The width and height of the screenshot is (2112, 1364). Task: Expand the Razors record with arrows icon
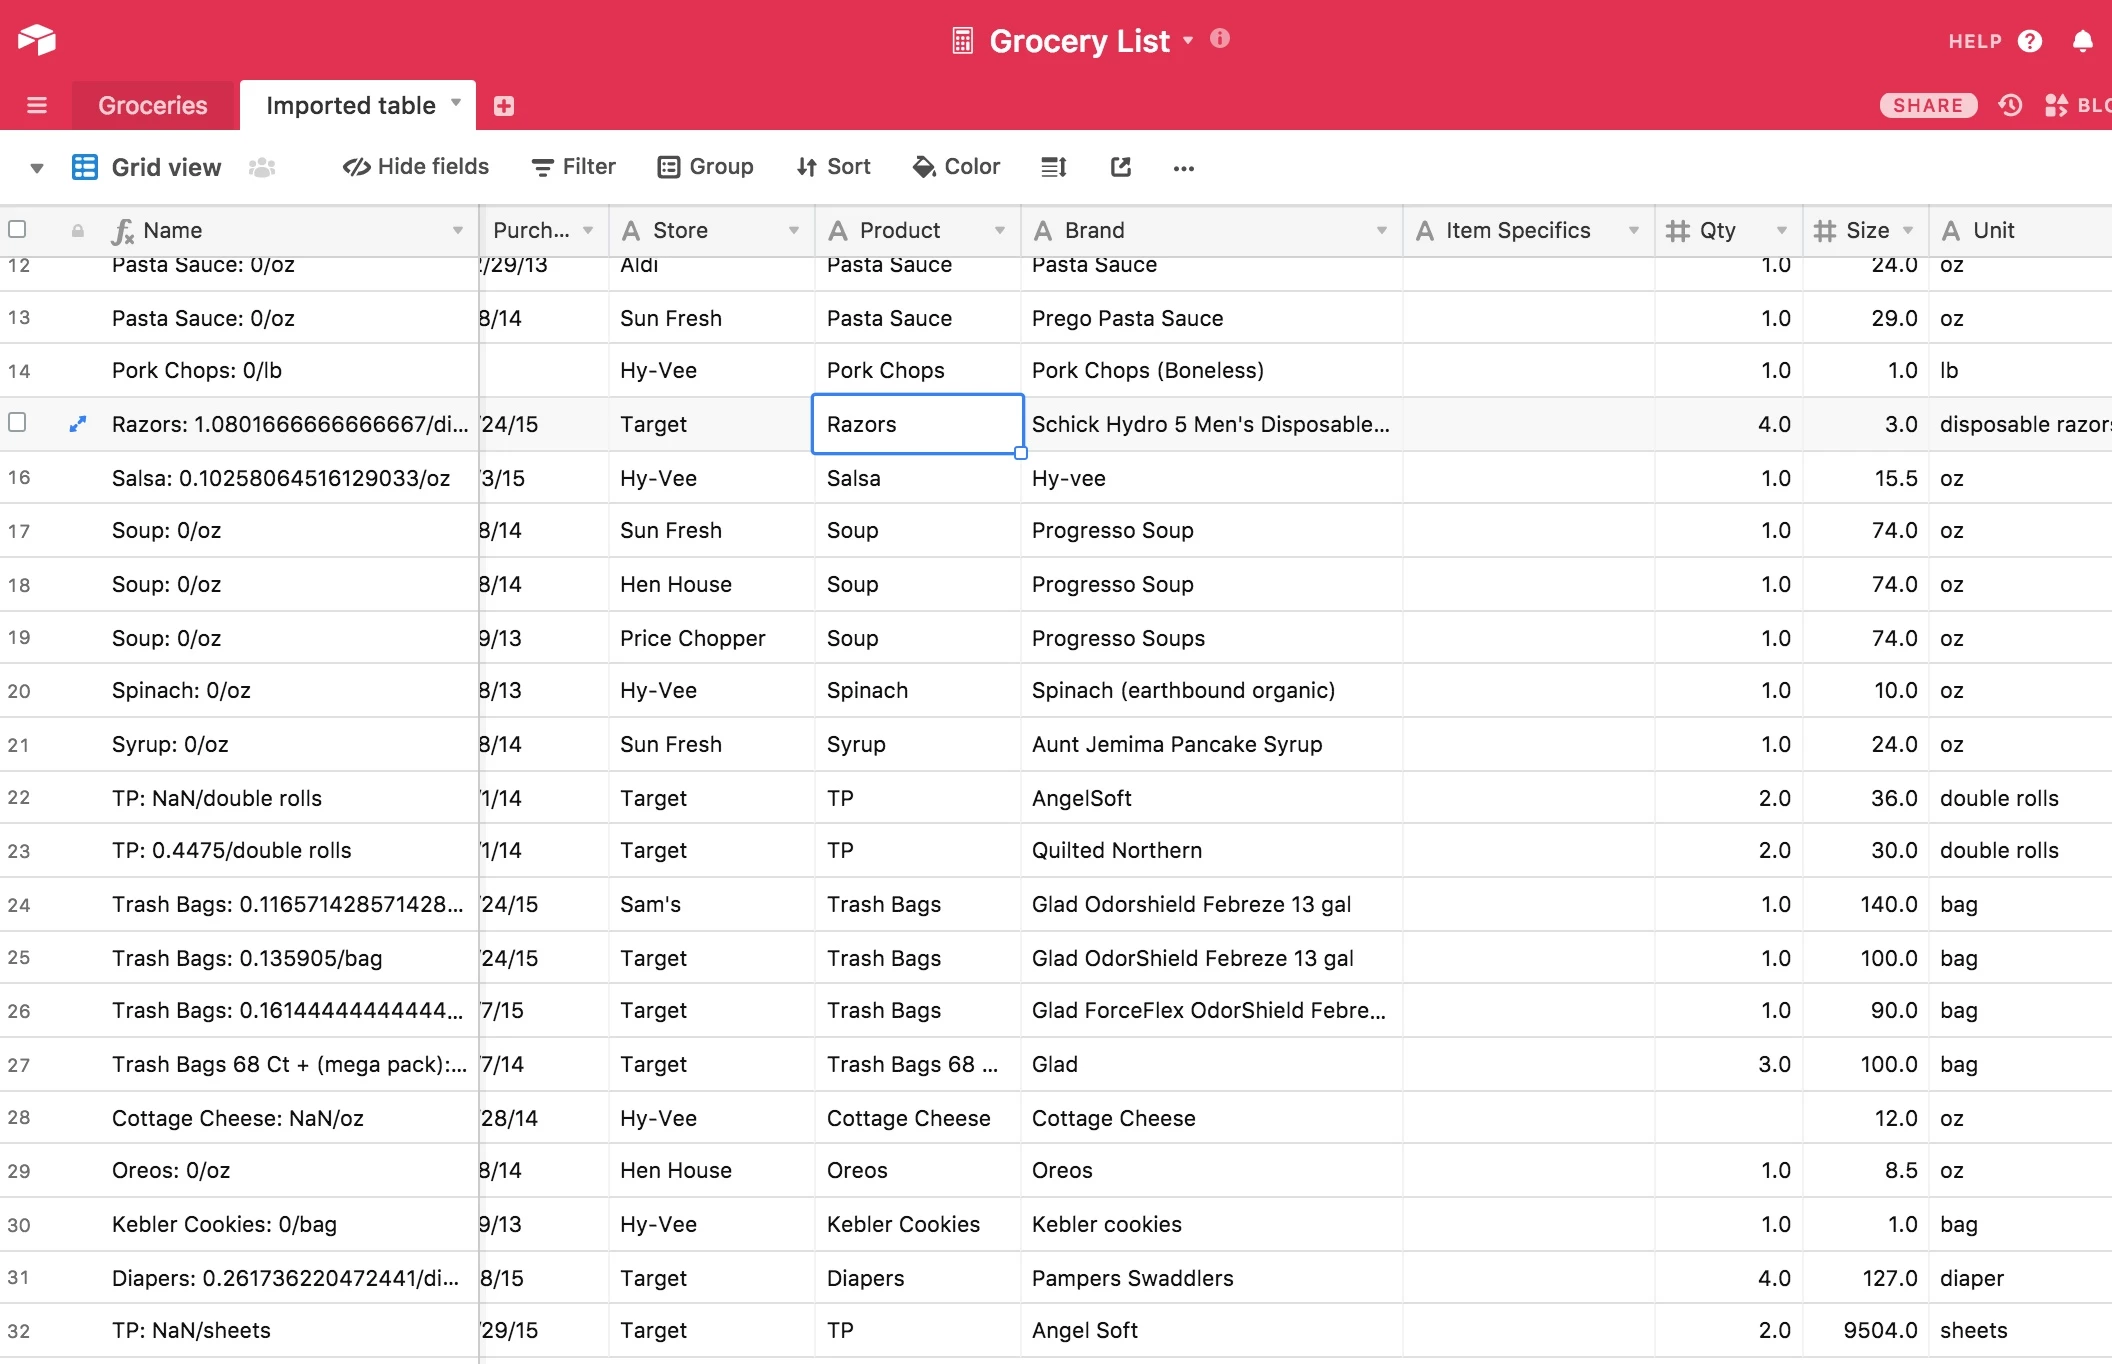click(x=77, y=424)
